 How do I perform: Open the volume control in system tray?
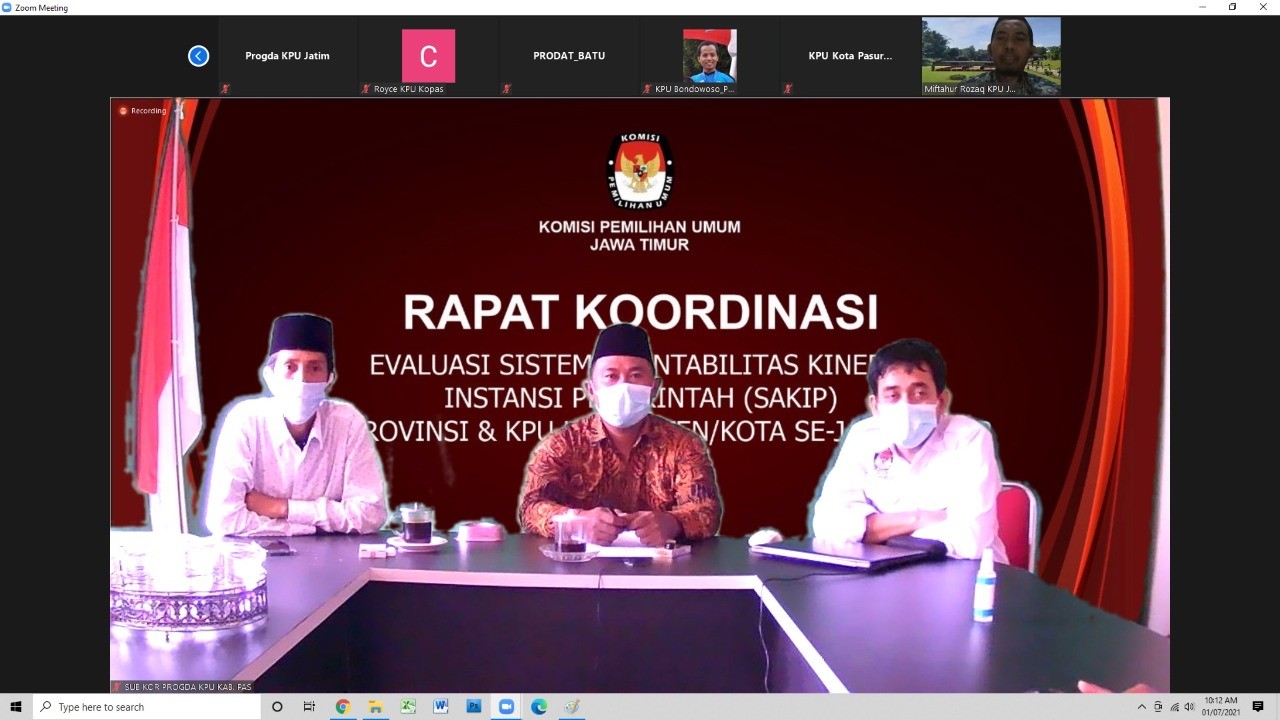pos(1189,707)
